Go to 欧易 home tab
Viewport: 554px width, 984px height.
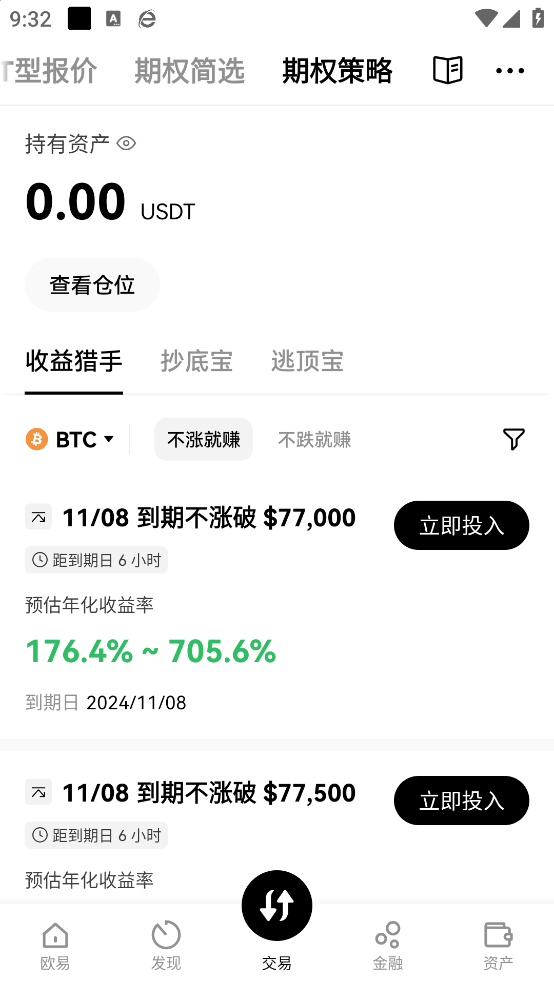click(x=55, y=946)
